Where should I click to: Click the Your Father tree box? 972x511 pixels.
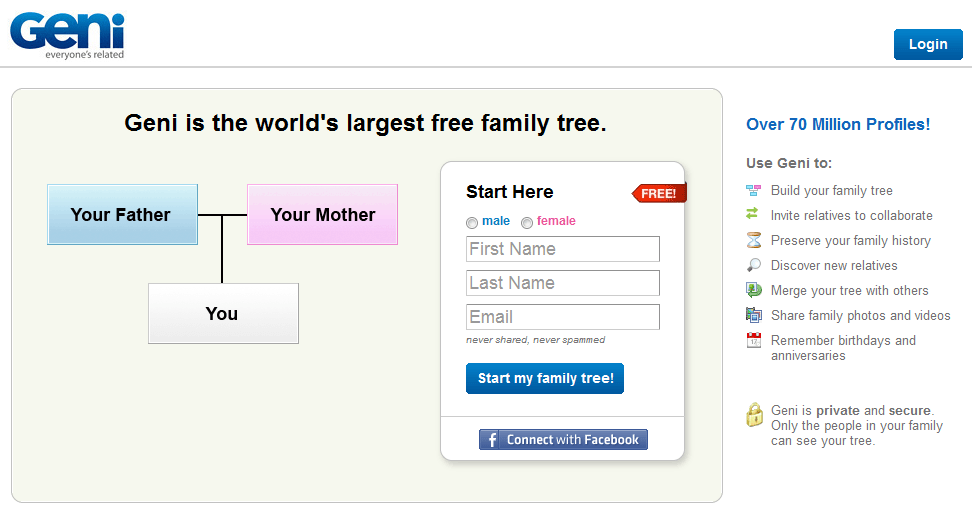tap(122, 214)
